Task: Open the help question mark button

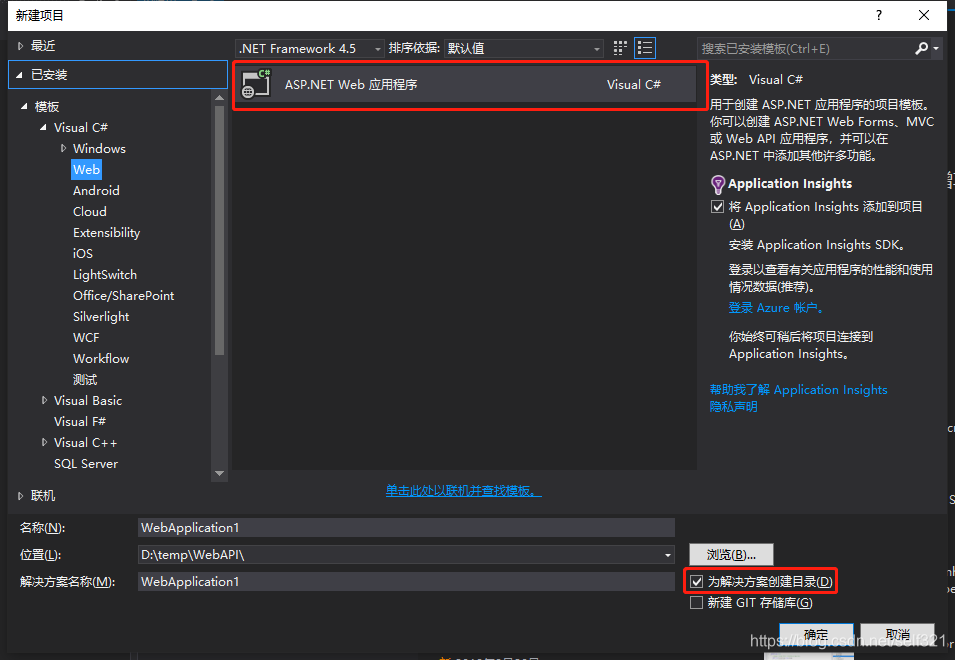Action: [878, 15]
